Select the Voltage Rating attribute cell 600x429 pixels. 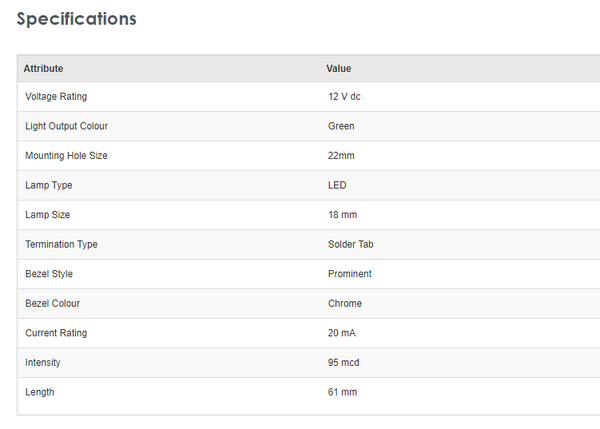tap(56, 97)
